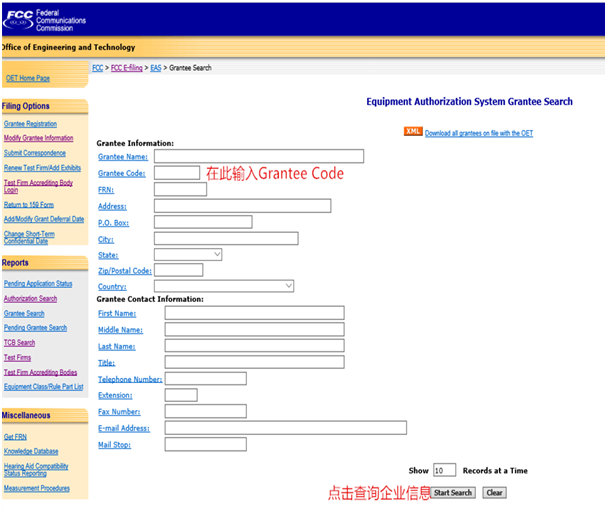Click the Start Search button
Screen dimensions: 607x514
[453, 493]
